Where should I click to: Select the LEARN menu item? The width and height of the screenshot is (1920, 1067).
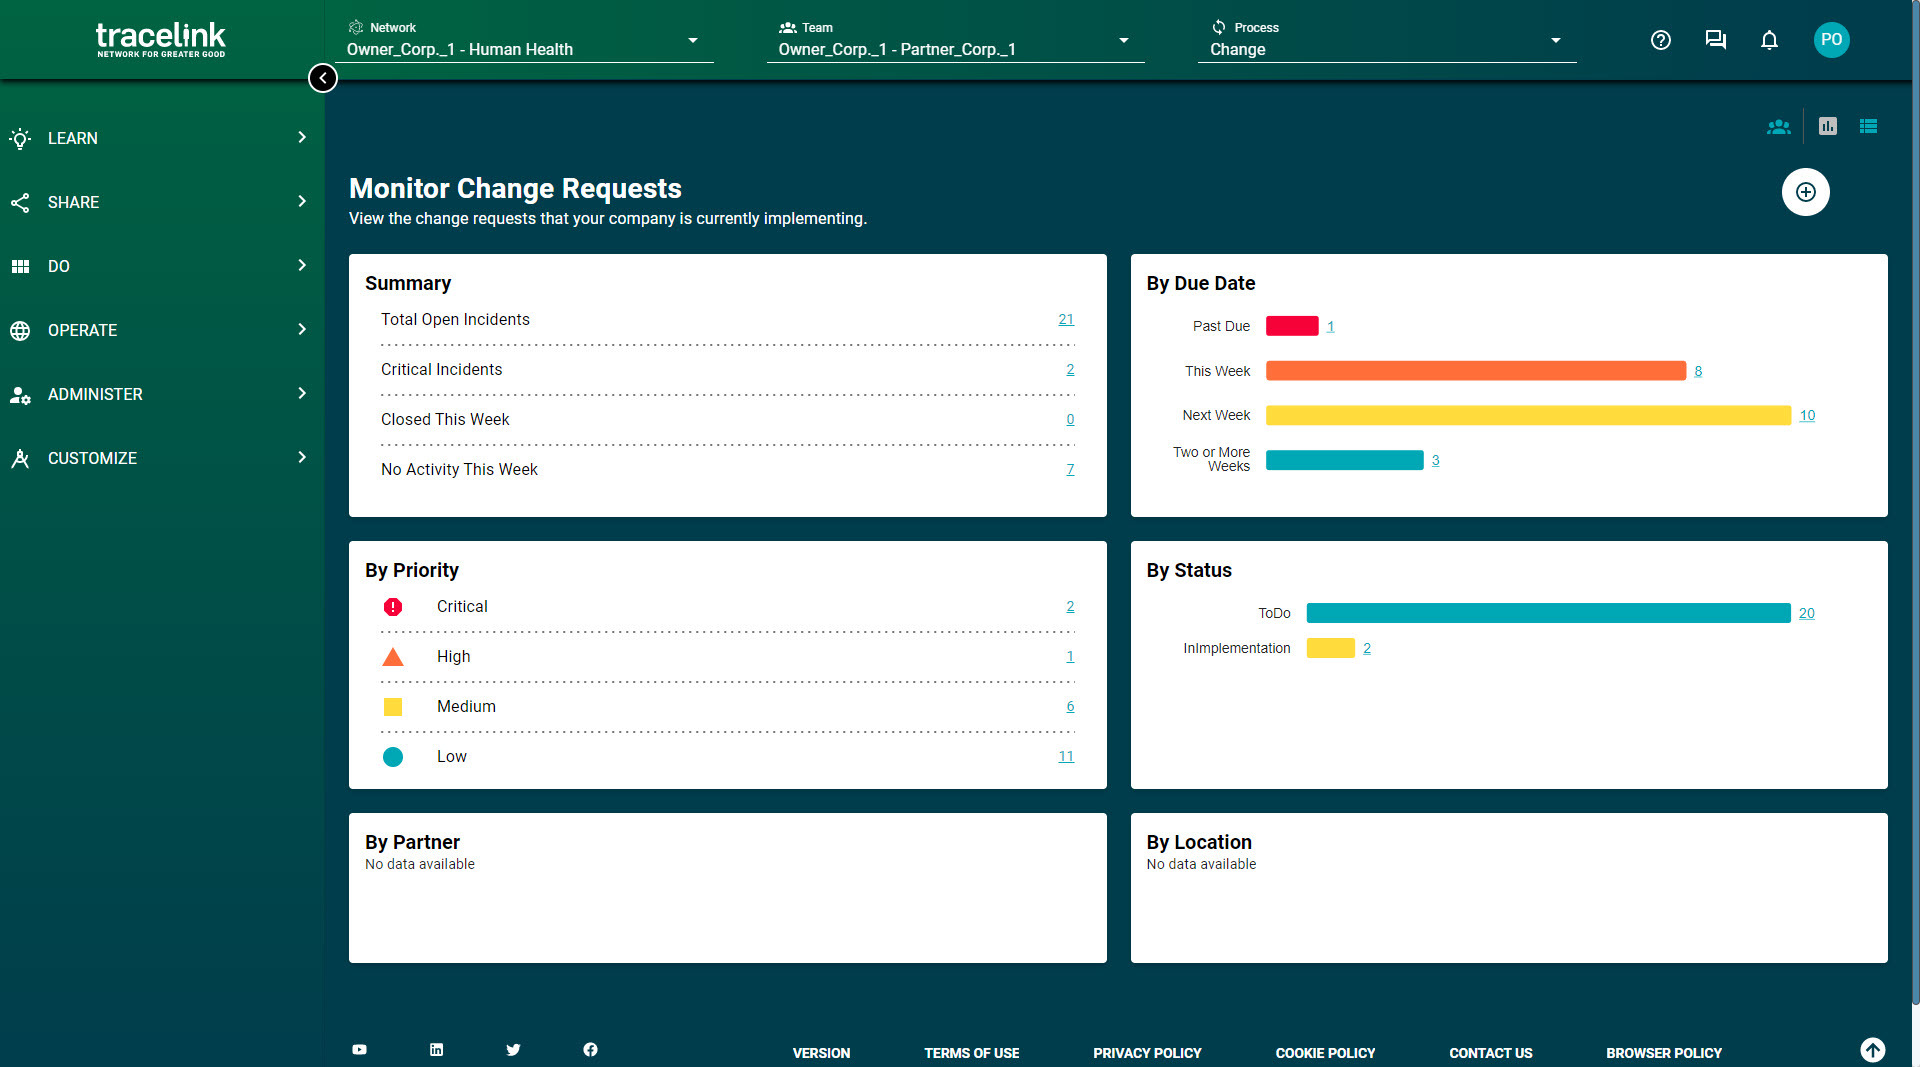click(160, 138)
